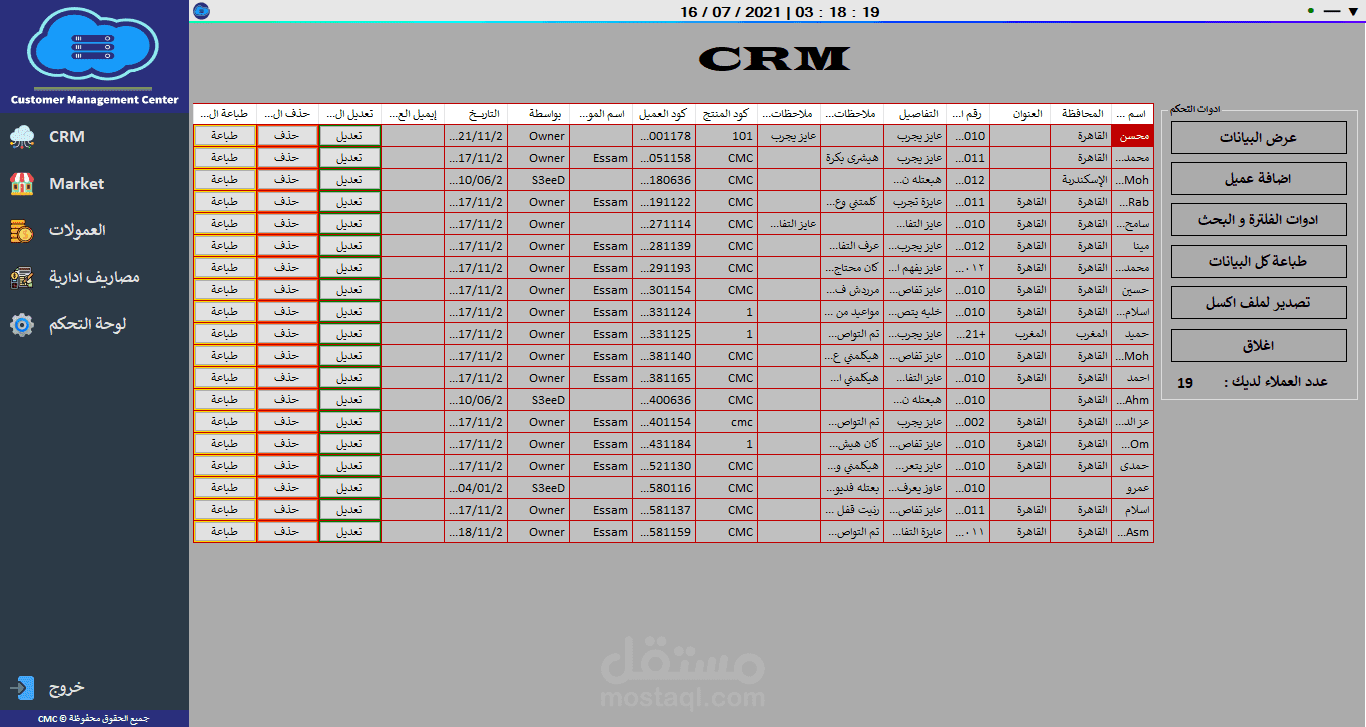1366x727 pixels.
Task: Click the كود المنتج column header
Action: point(726,114)
